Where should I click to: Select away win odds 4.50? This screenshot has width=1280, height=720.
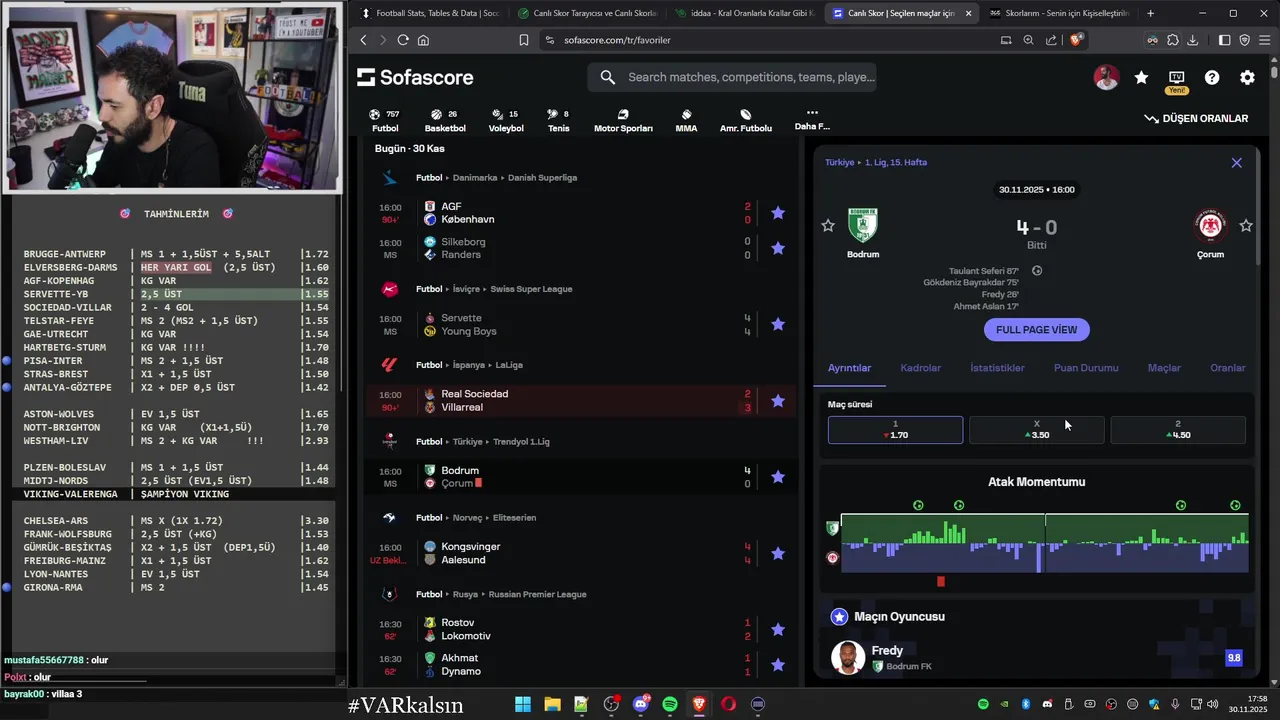click(x=1178, y=430)
